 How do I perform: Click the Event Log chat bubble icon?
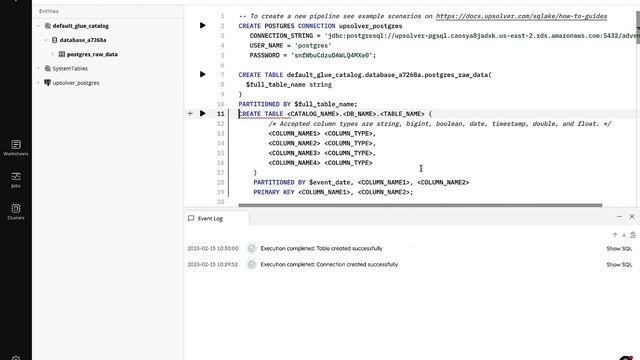191,218
